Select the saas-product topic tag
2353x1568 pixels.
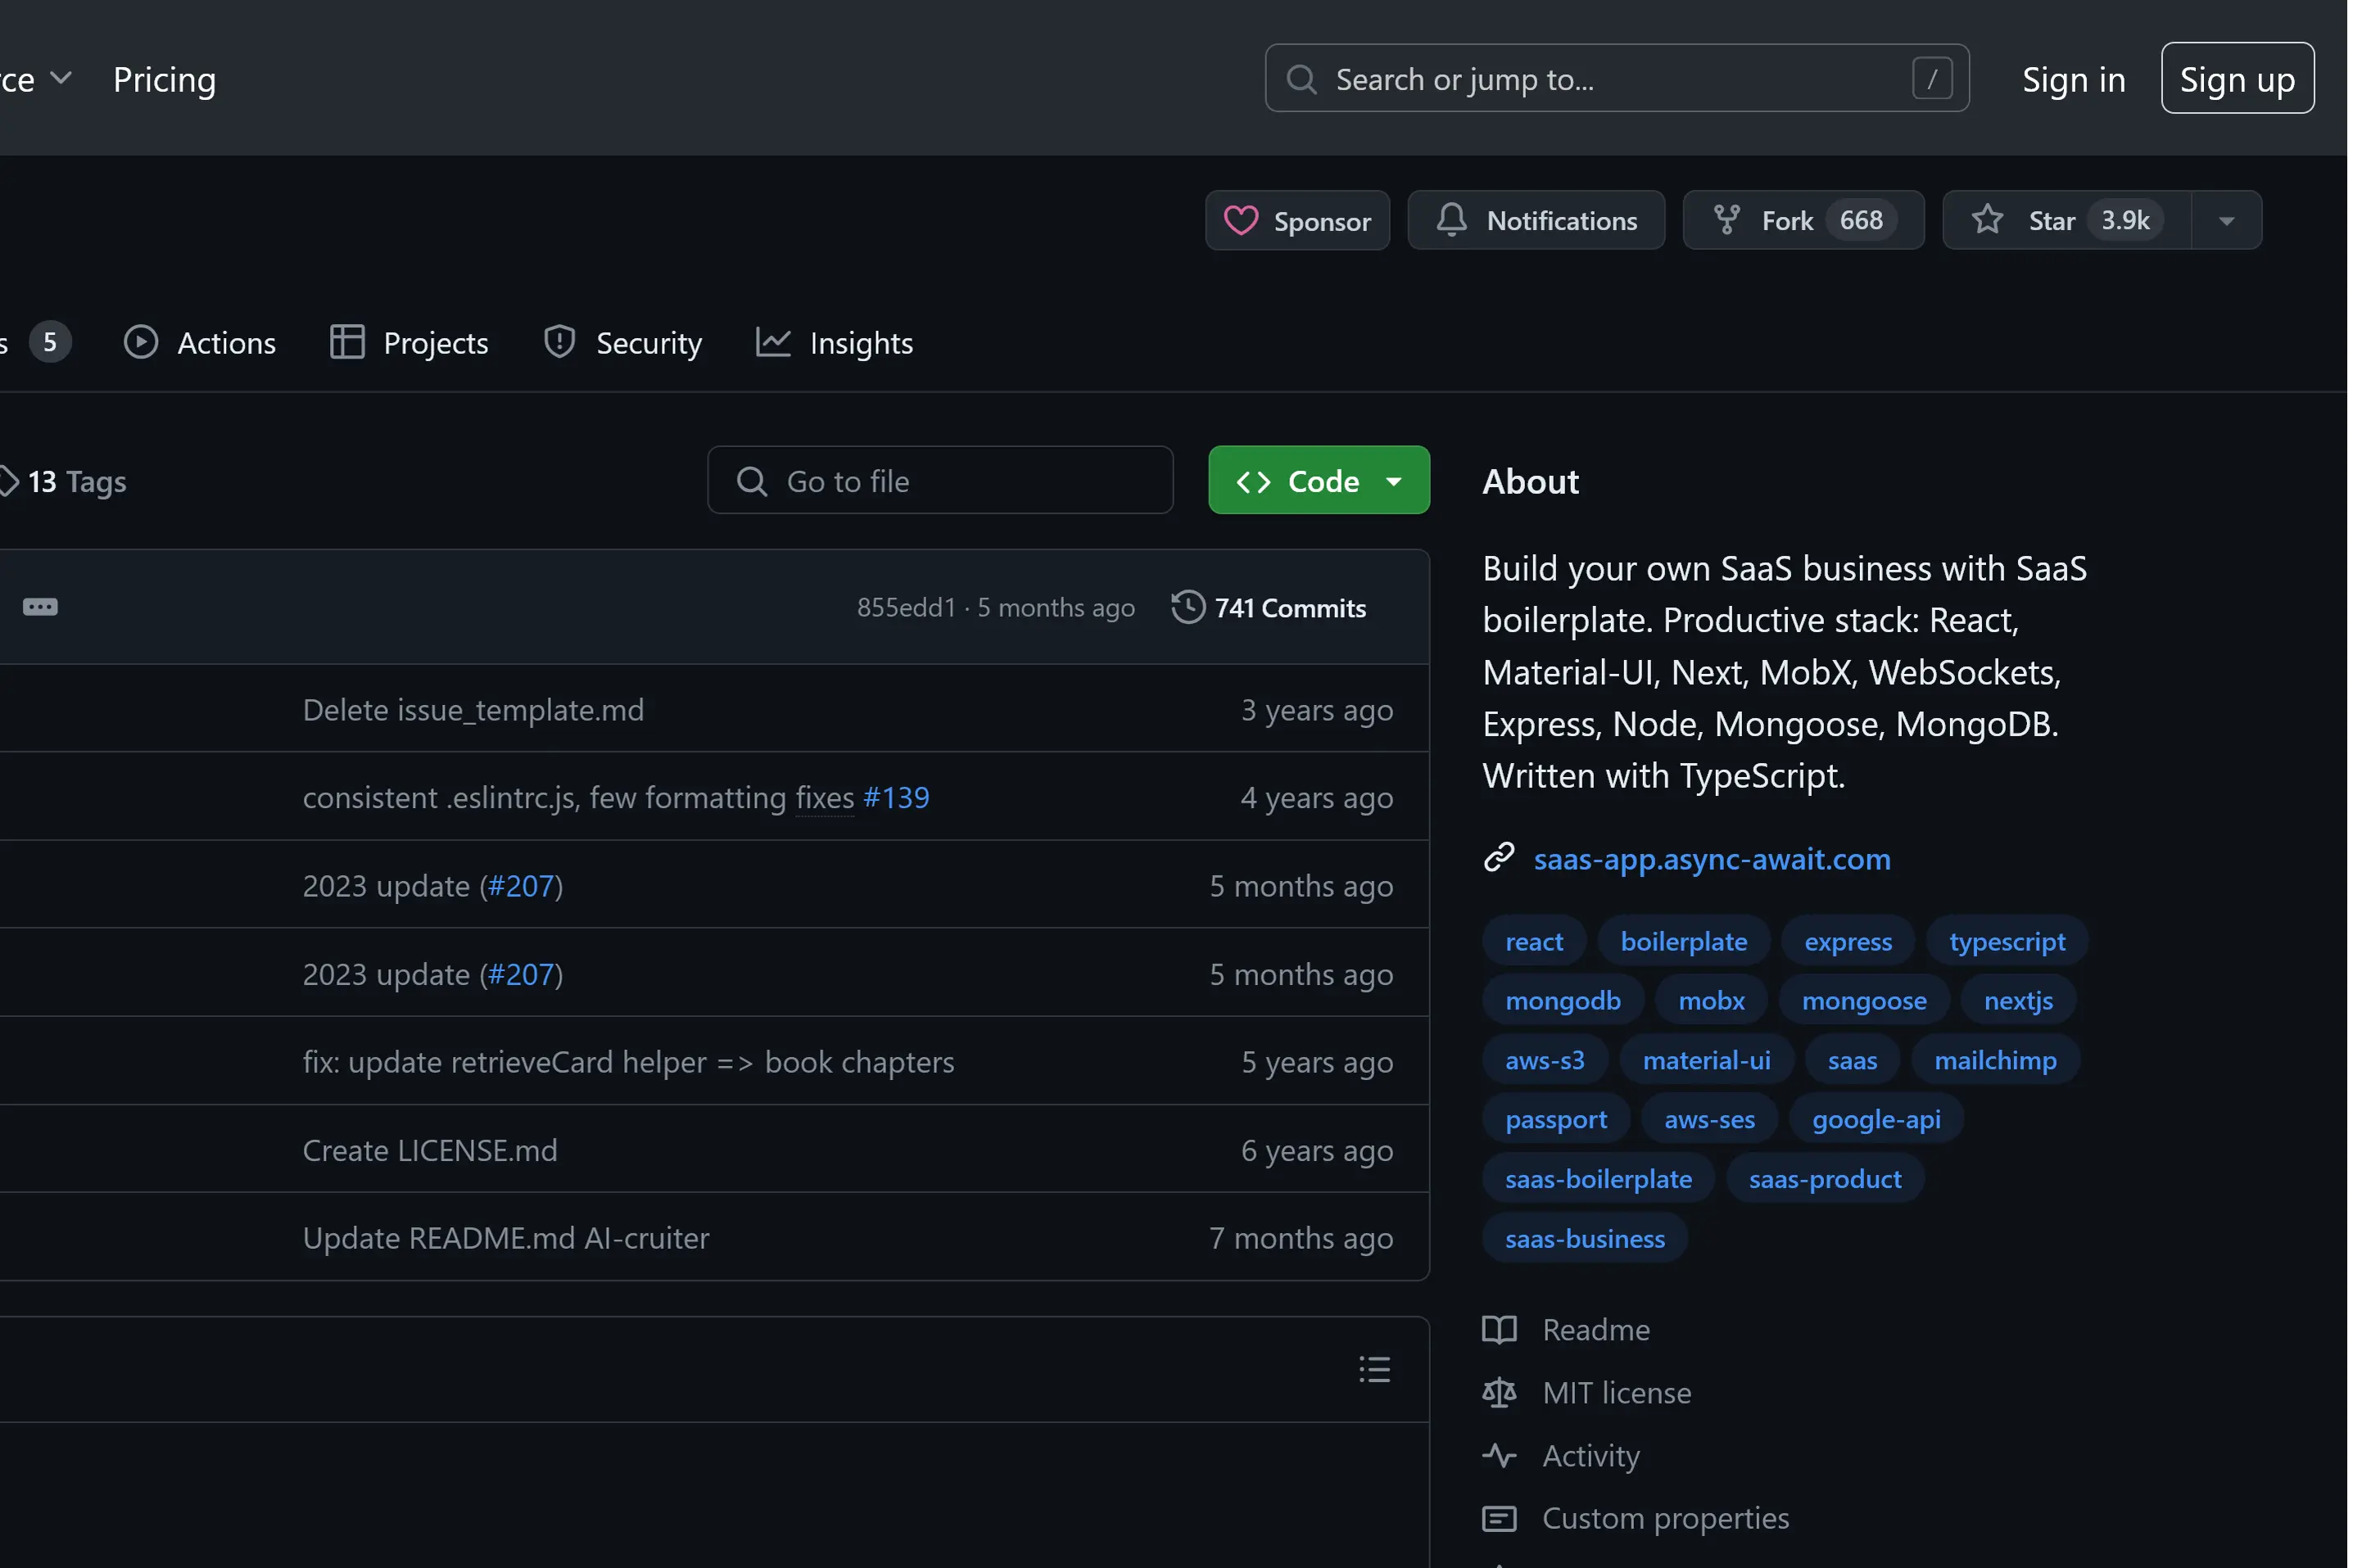(1824, 1178)
